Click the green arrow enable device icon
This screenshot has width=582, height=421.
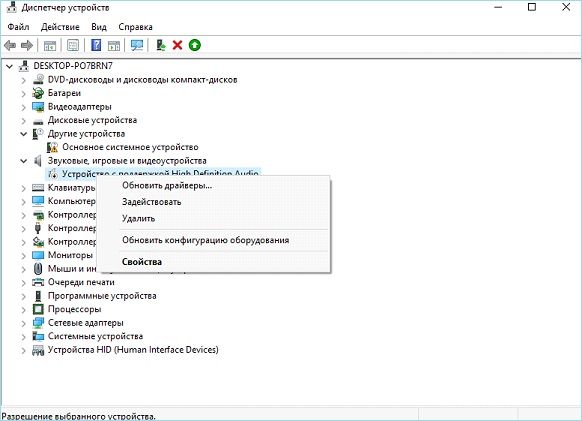[x=194, y=45]
